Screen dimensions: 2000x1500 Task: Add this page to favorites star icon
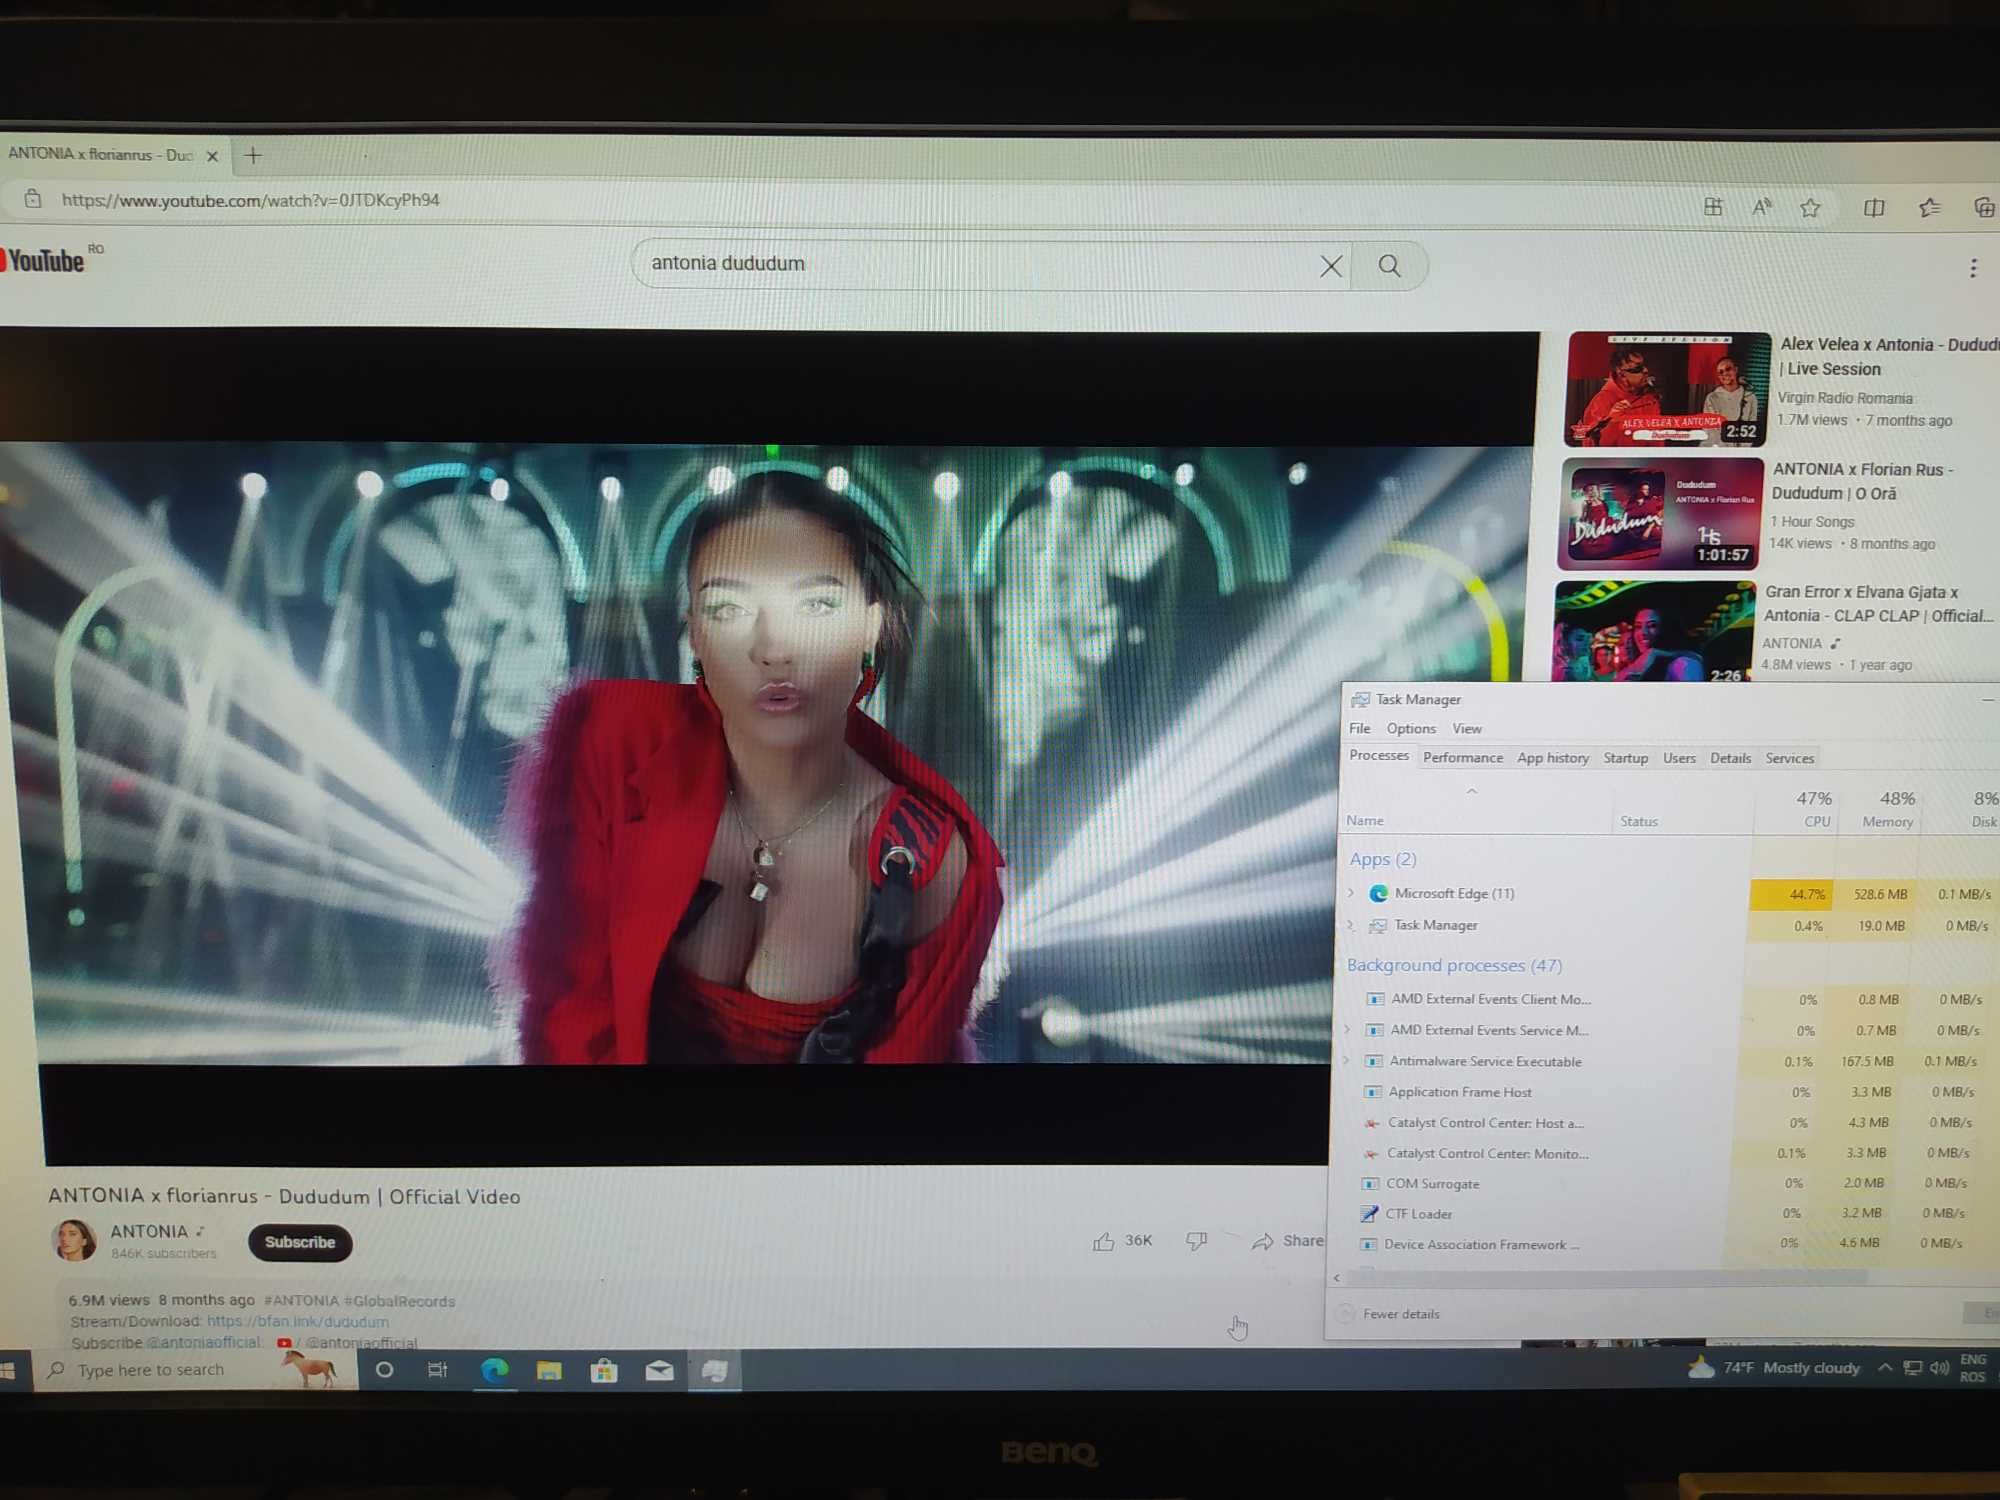point(1810,208)
